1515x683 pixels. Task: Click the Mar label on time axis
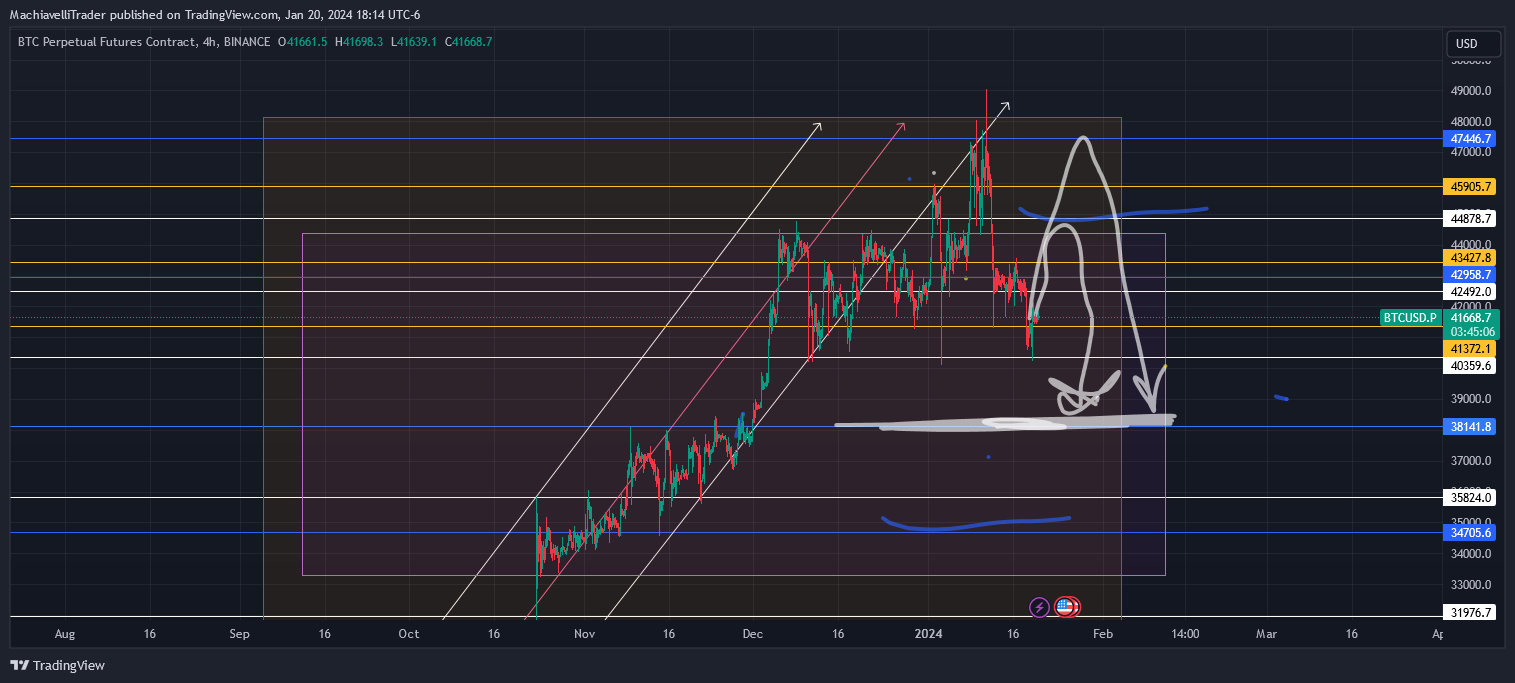[1266, 634]
